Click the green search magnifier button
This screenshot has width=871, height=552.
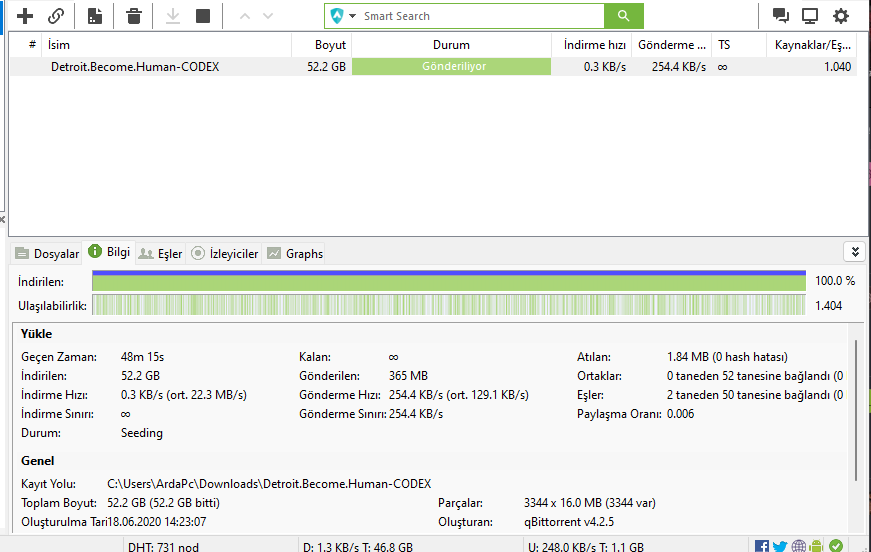[624, 16]
